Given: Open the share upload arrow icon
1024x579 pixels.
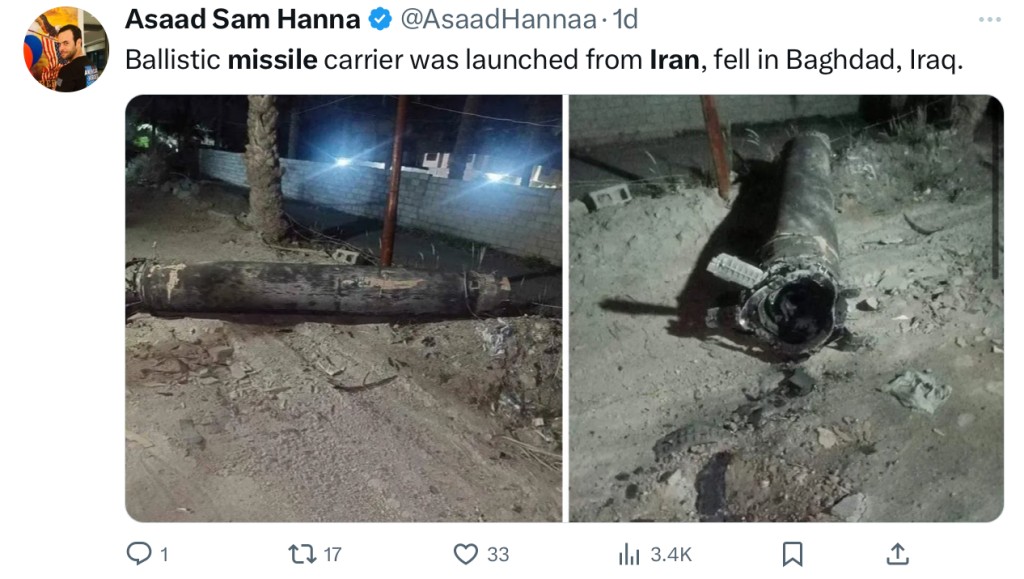Looking at the screenshot, I should [898, 554].
